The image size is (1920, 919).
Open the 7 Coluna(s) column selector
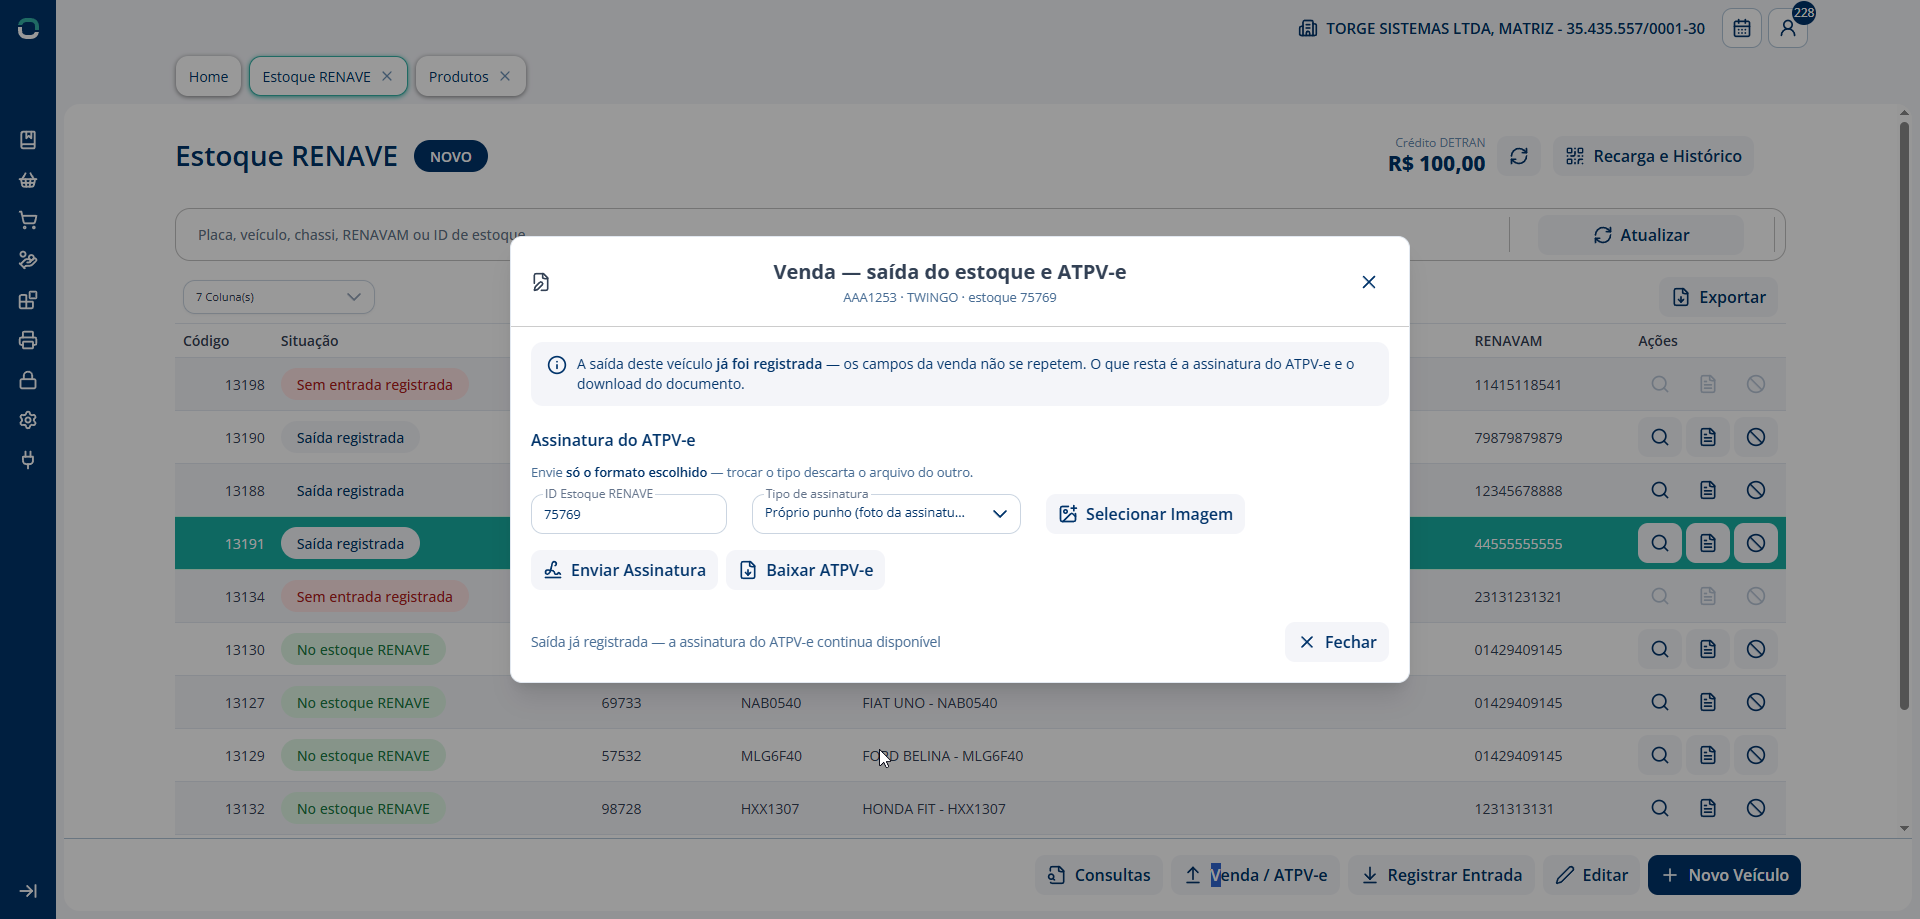pos(279,297)
